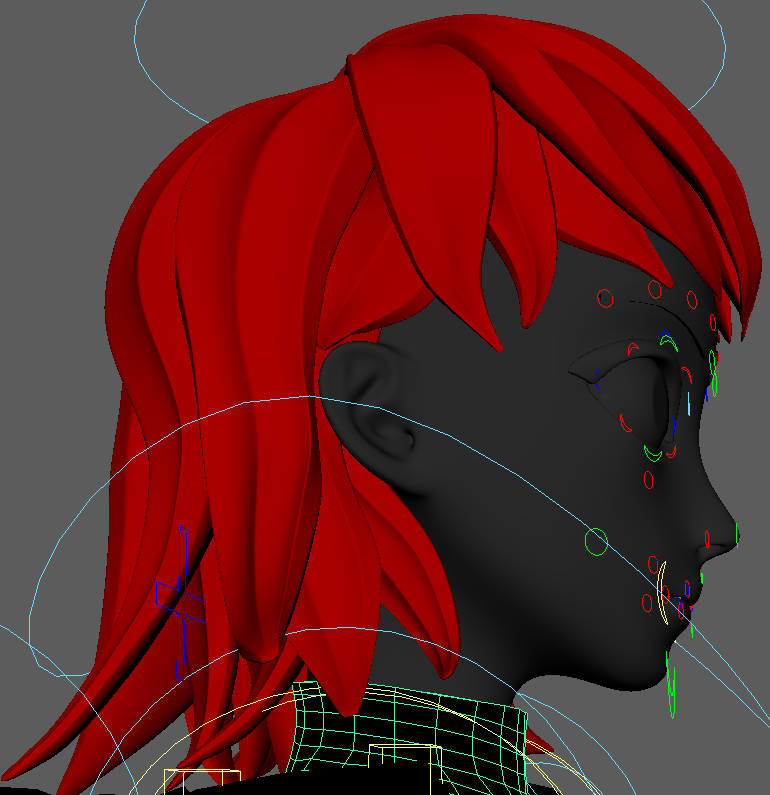Pick the leftmost red circle brow control
The width and height of the screenshot is (770, 795).
coord(605,299)
